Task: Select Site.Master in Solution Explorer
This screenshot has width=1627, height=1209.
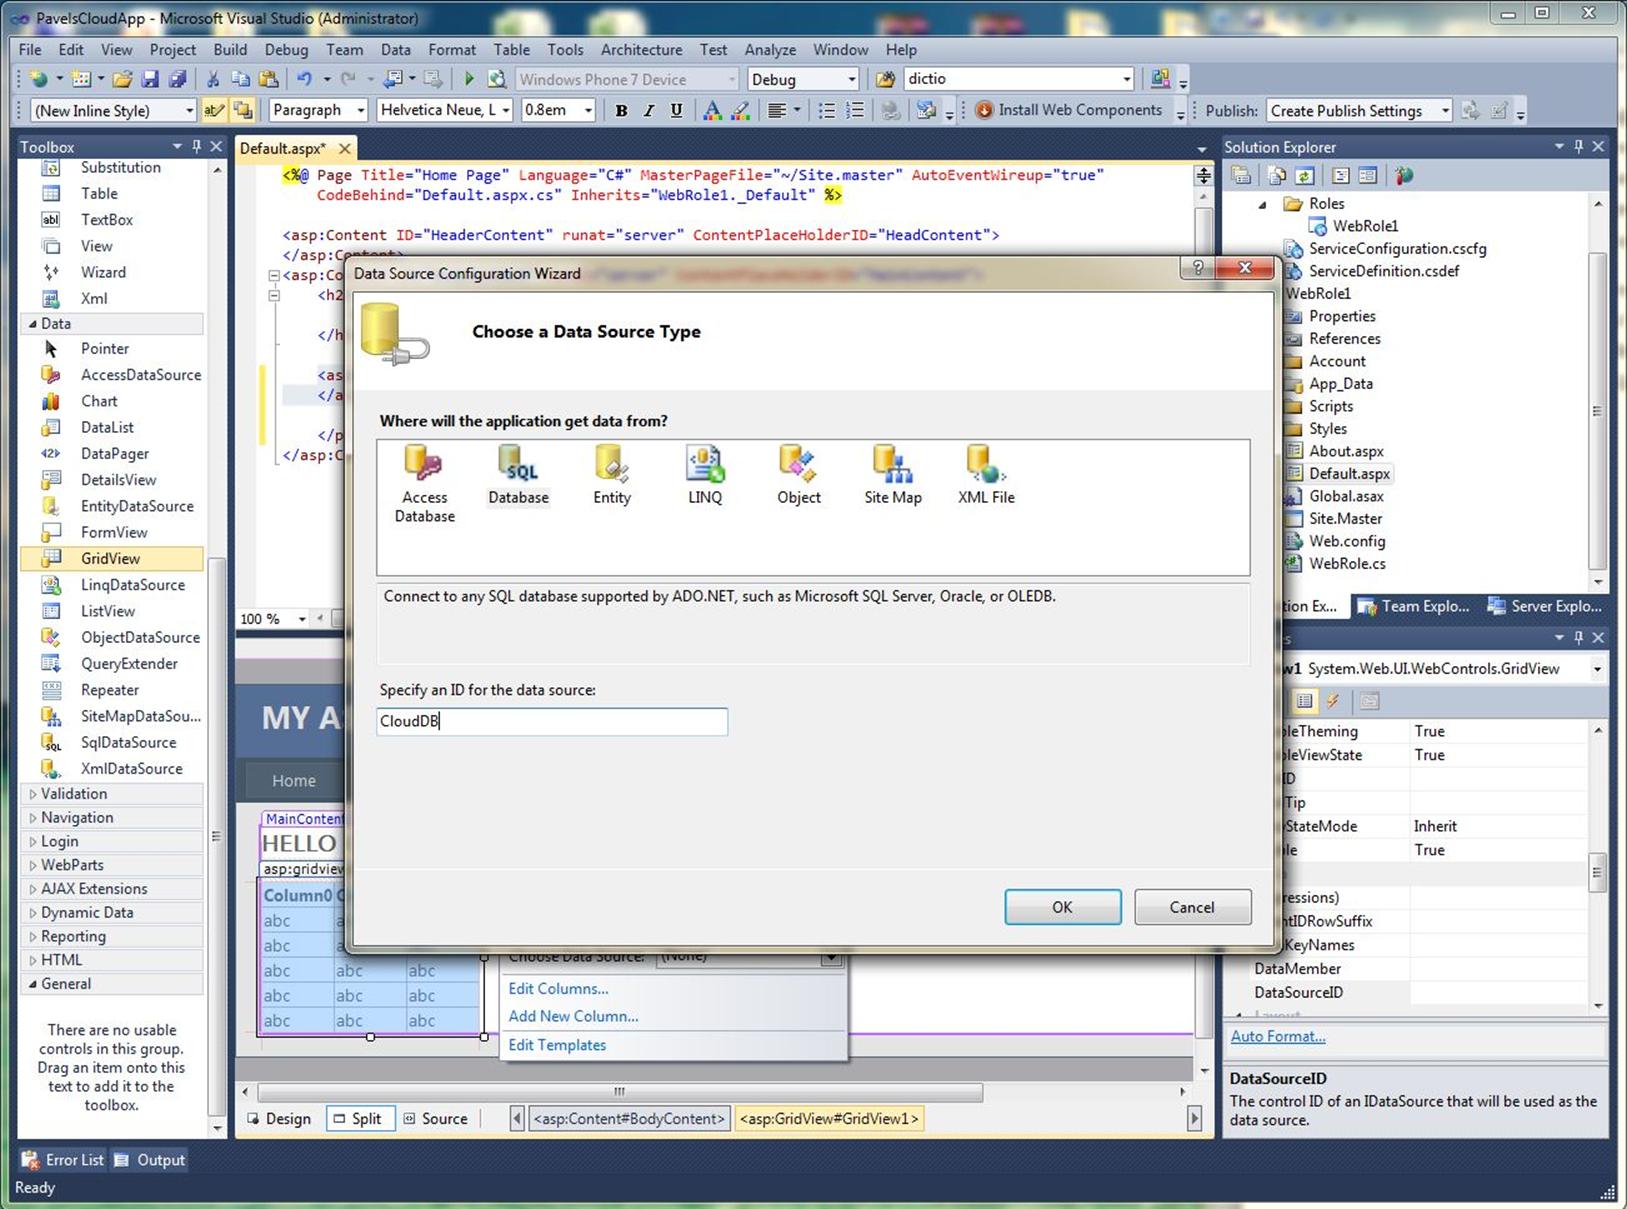Action: (x=1345, y=519)
